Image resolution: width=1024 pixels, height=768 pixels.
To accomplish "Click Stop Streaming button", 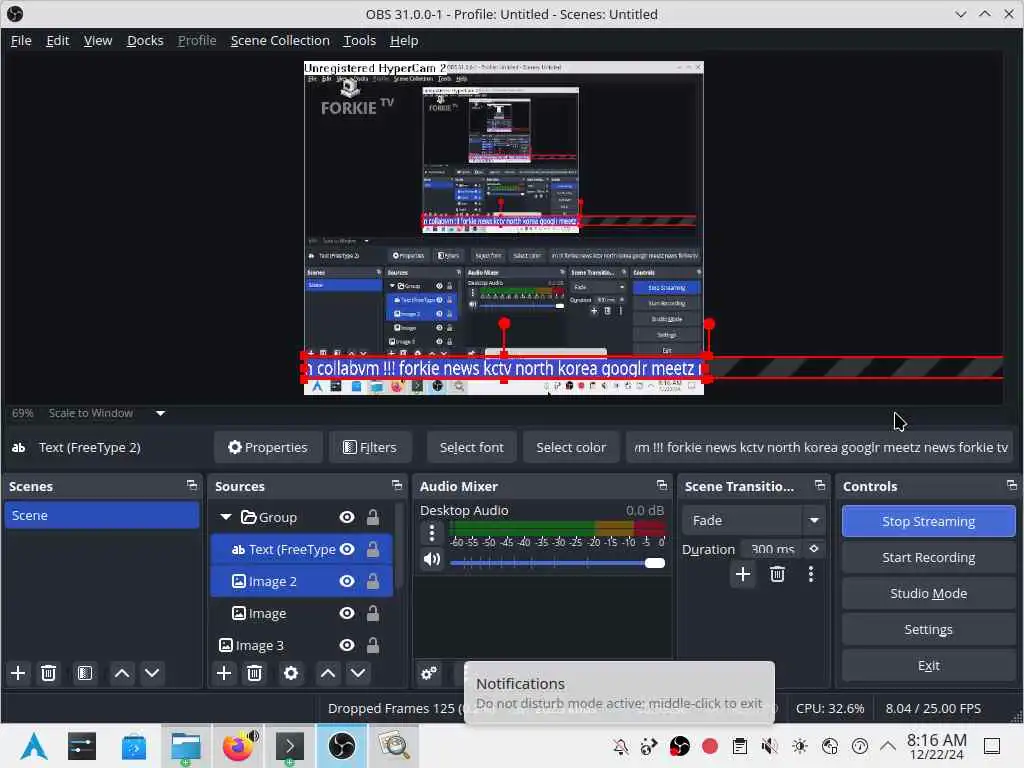I will (x=929, y=521).
